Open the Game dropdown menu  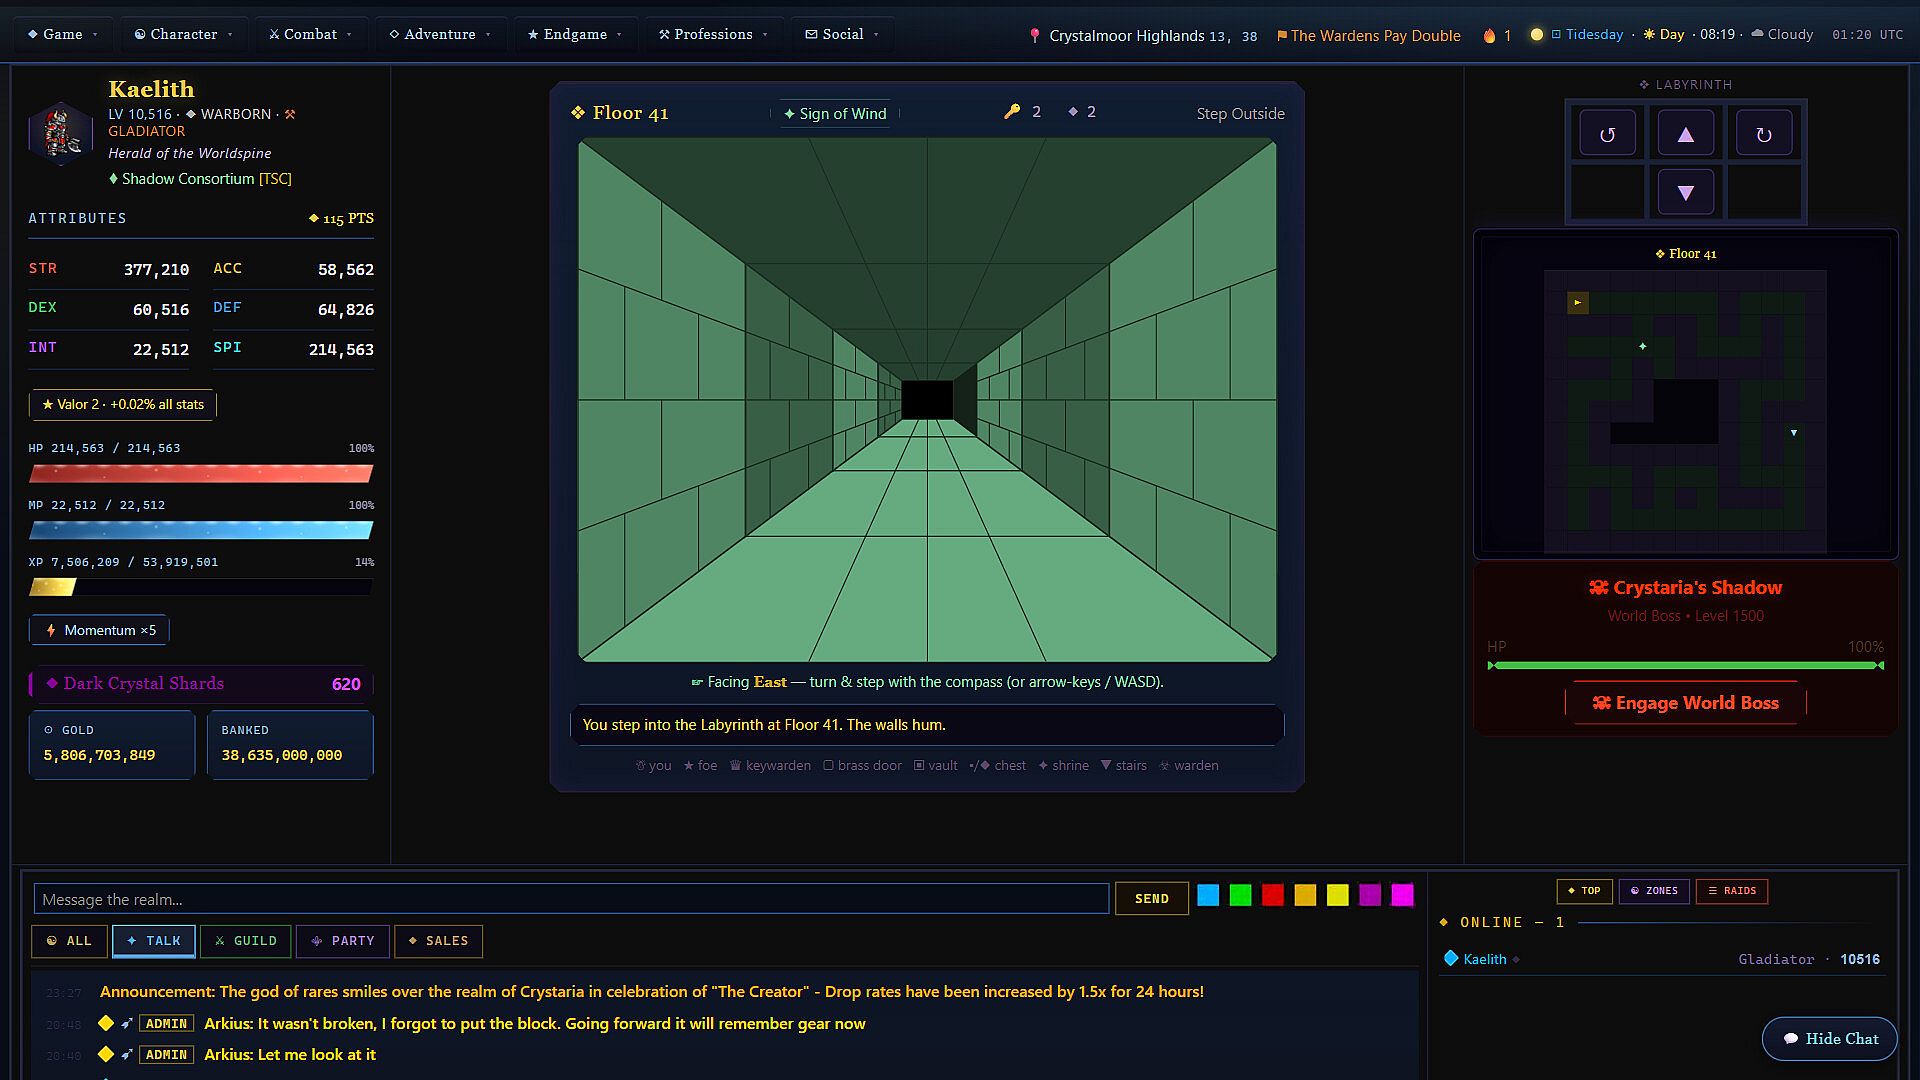point(63,34)
